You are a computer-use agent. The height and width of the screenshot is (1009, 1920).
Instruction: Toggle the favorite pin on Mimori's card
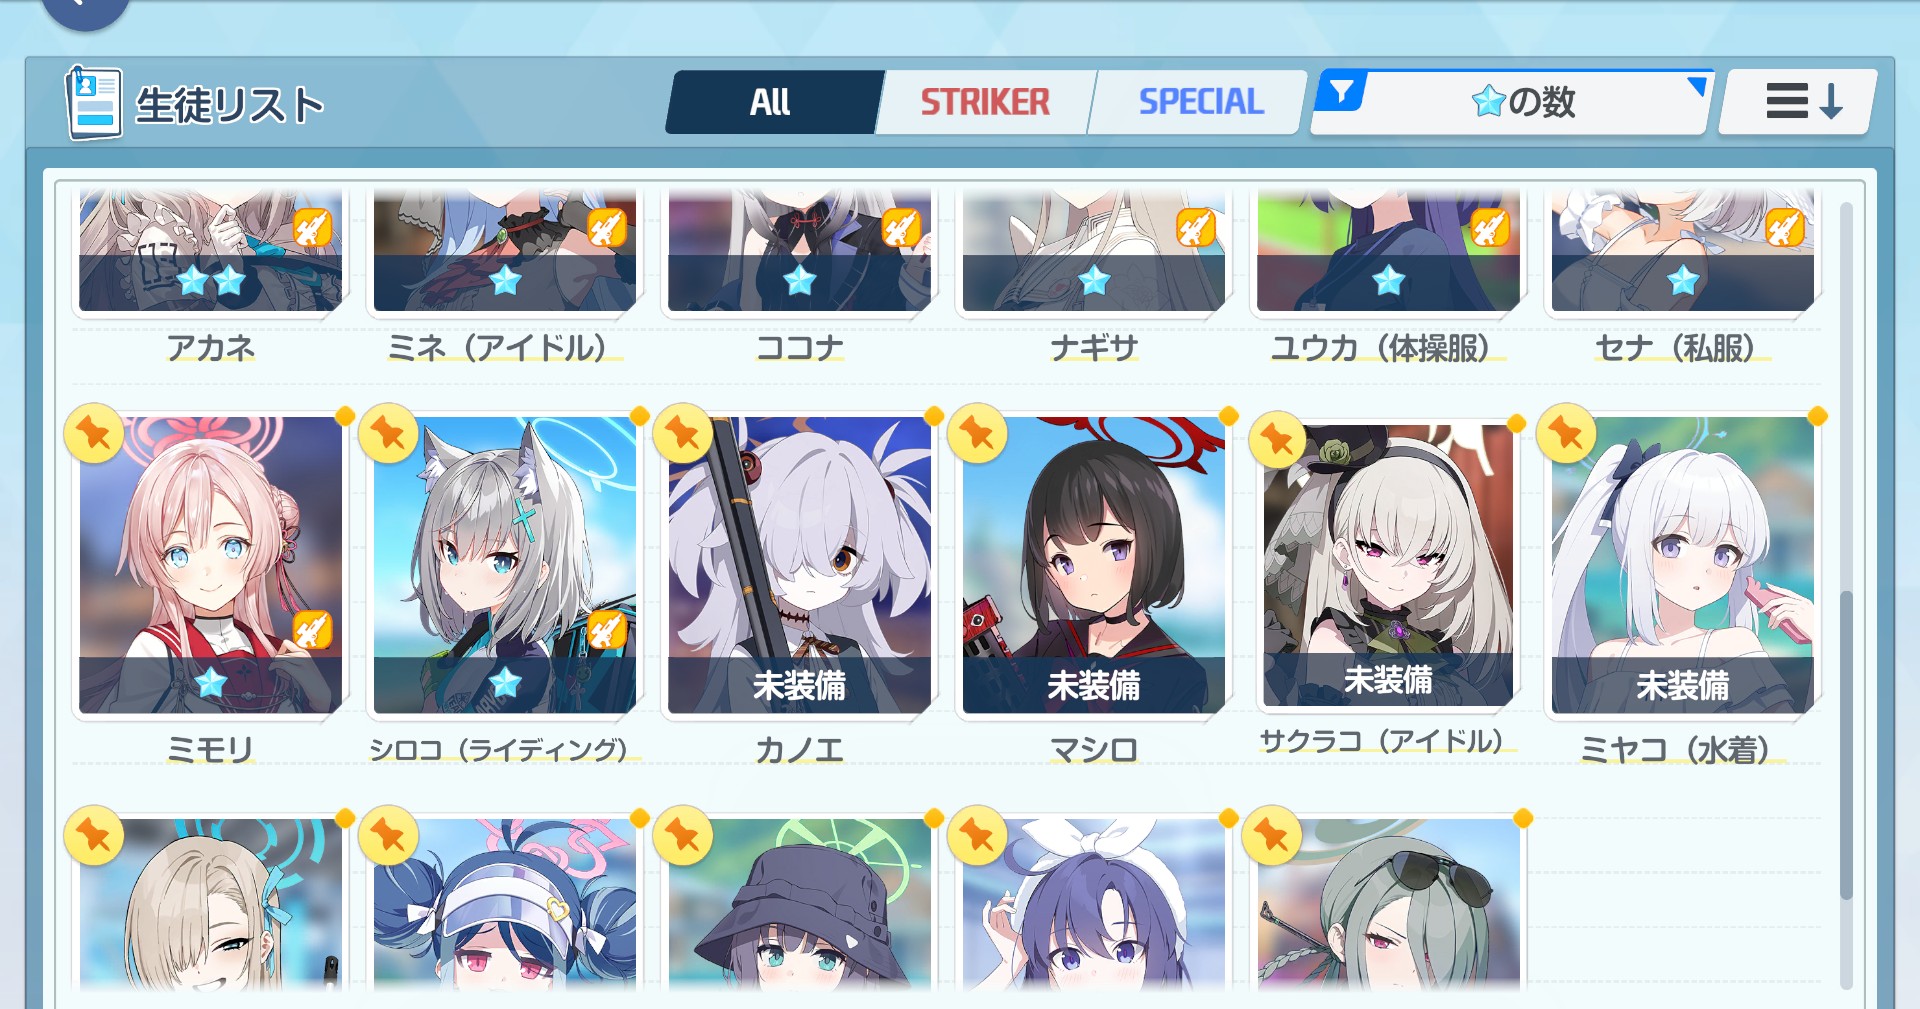click(94, 433)
